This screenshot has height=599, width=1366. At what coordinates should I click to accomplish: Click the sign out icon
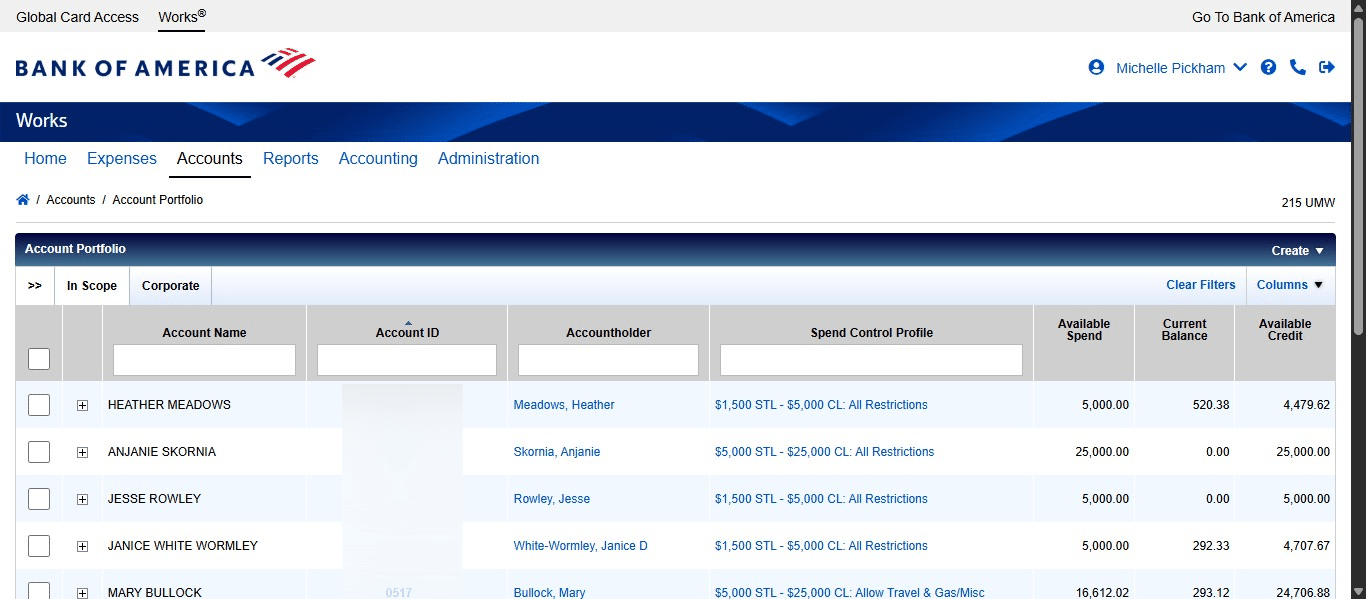1327,67
